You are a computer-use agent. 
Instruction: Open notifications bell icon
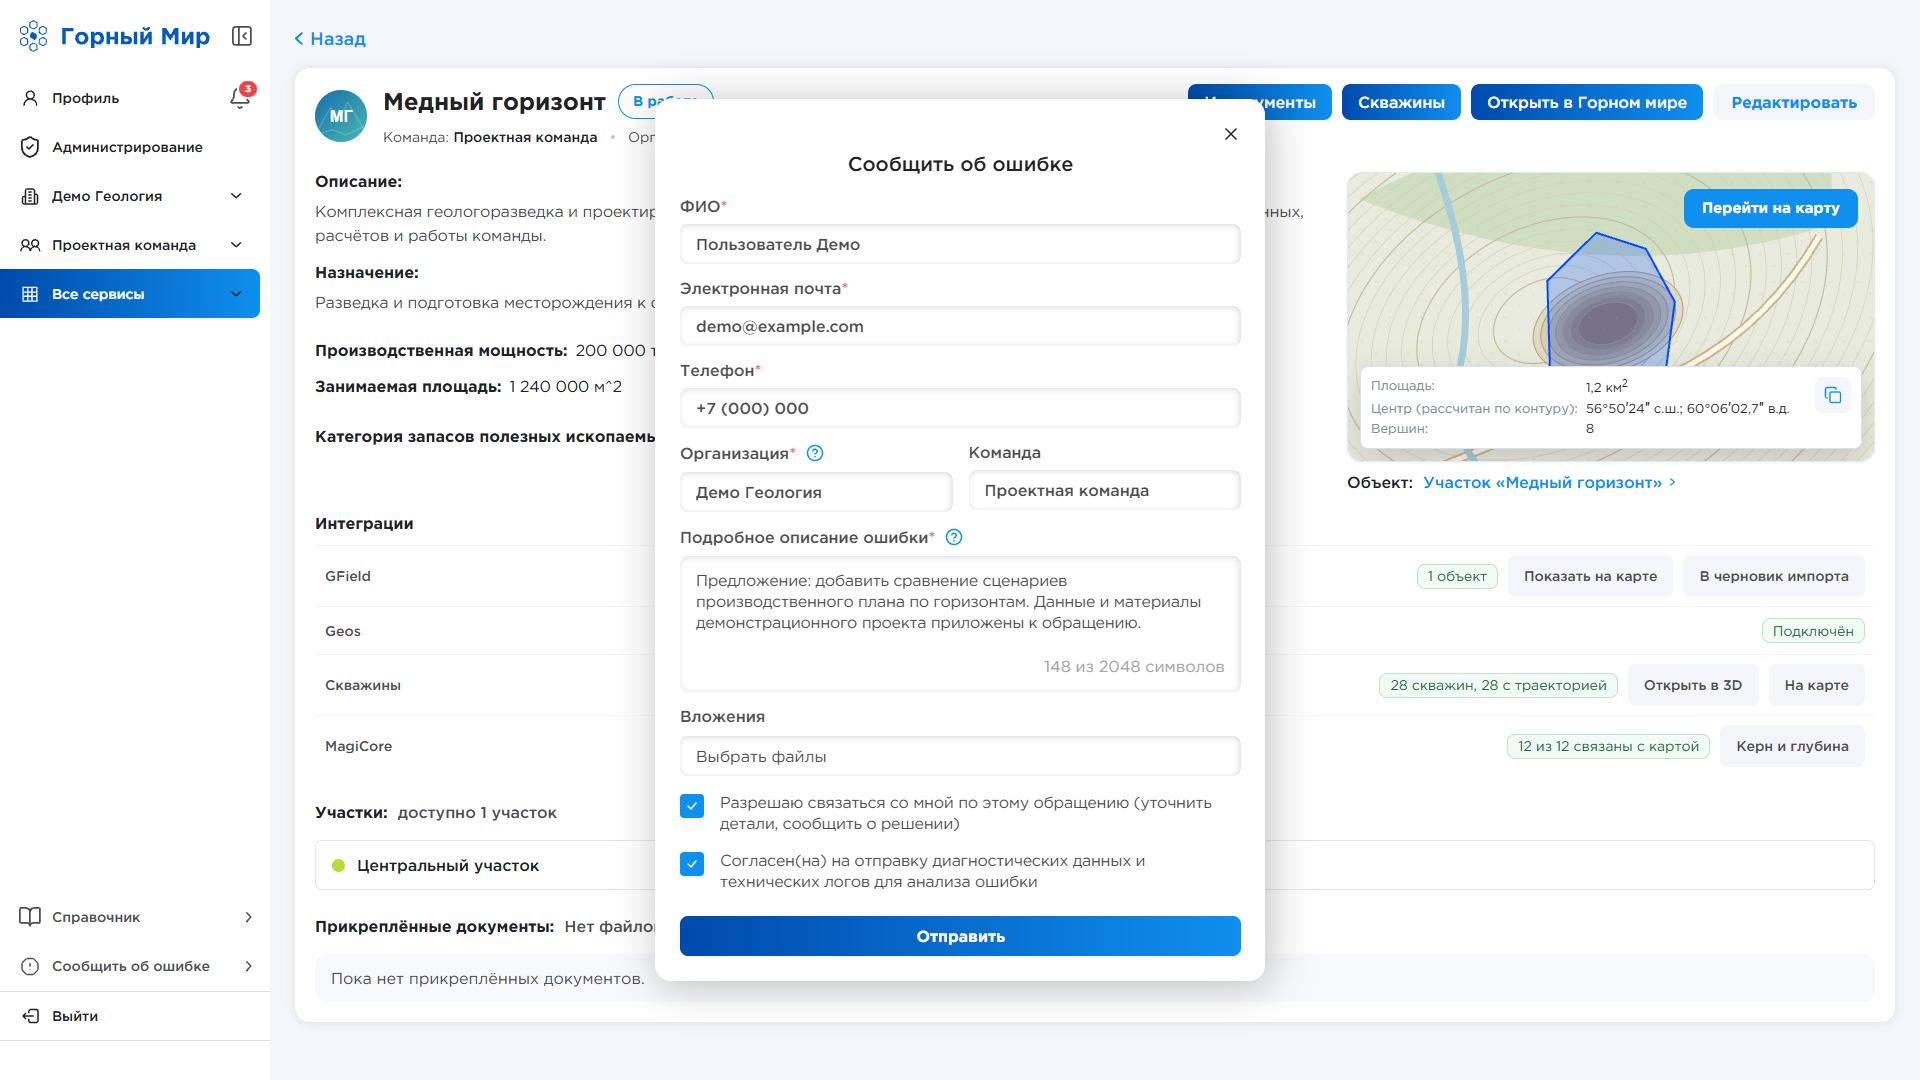point(240,98)
